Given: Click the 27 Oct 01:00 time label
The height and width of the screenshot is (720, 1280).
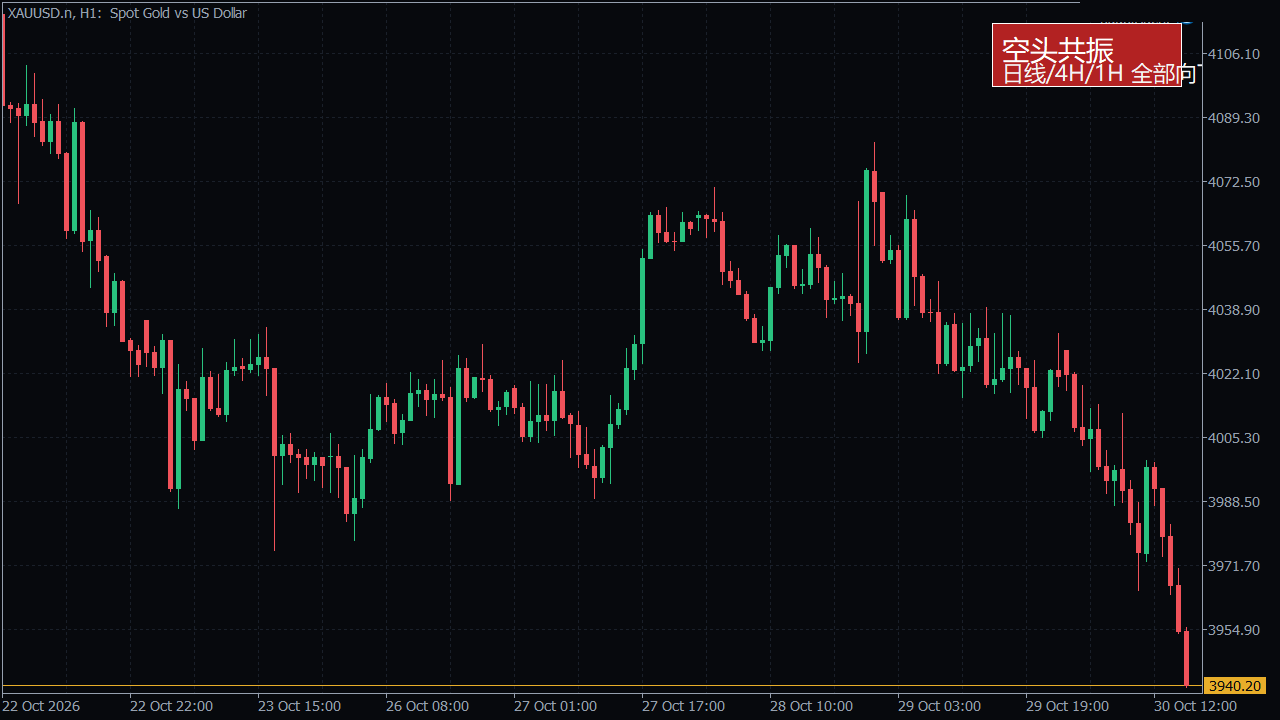Looking at the screenshot, I should [555, 706].
